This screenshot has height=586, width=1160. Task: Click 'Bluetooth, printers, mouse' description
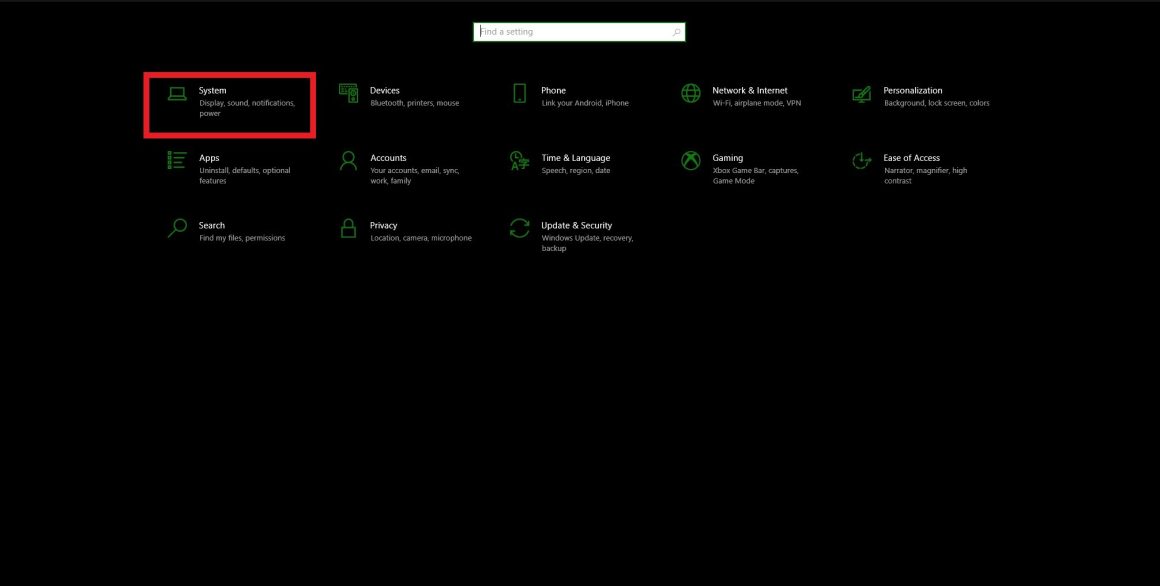coord(415,103)
